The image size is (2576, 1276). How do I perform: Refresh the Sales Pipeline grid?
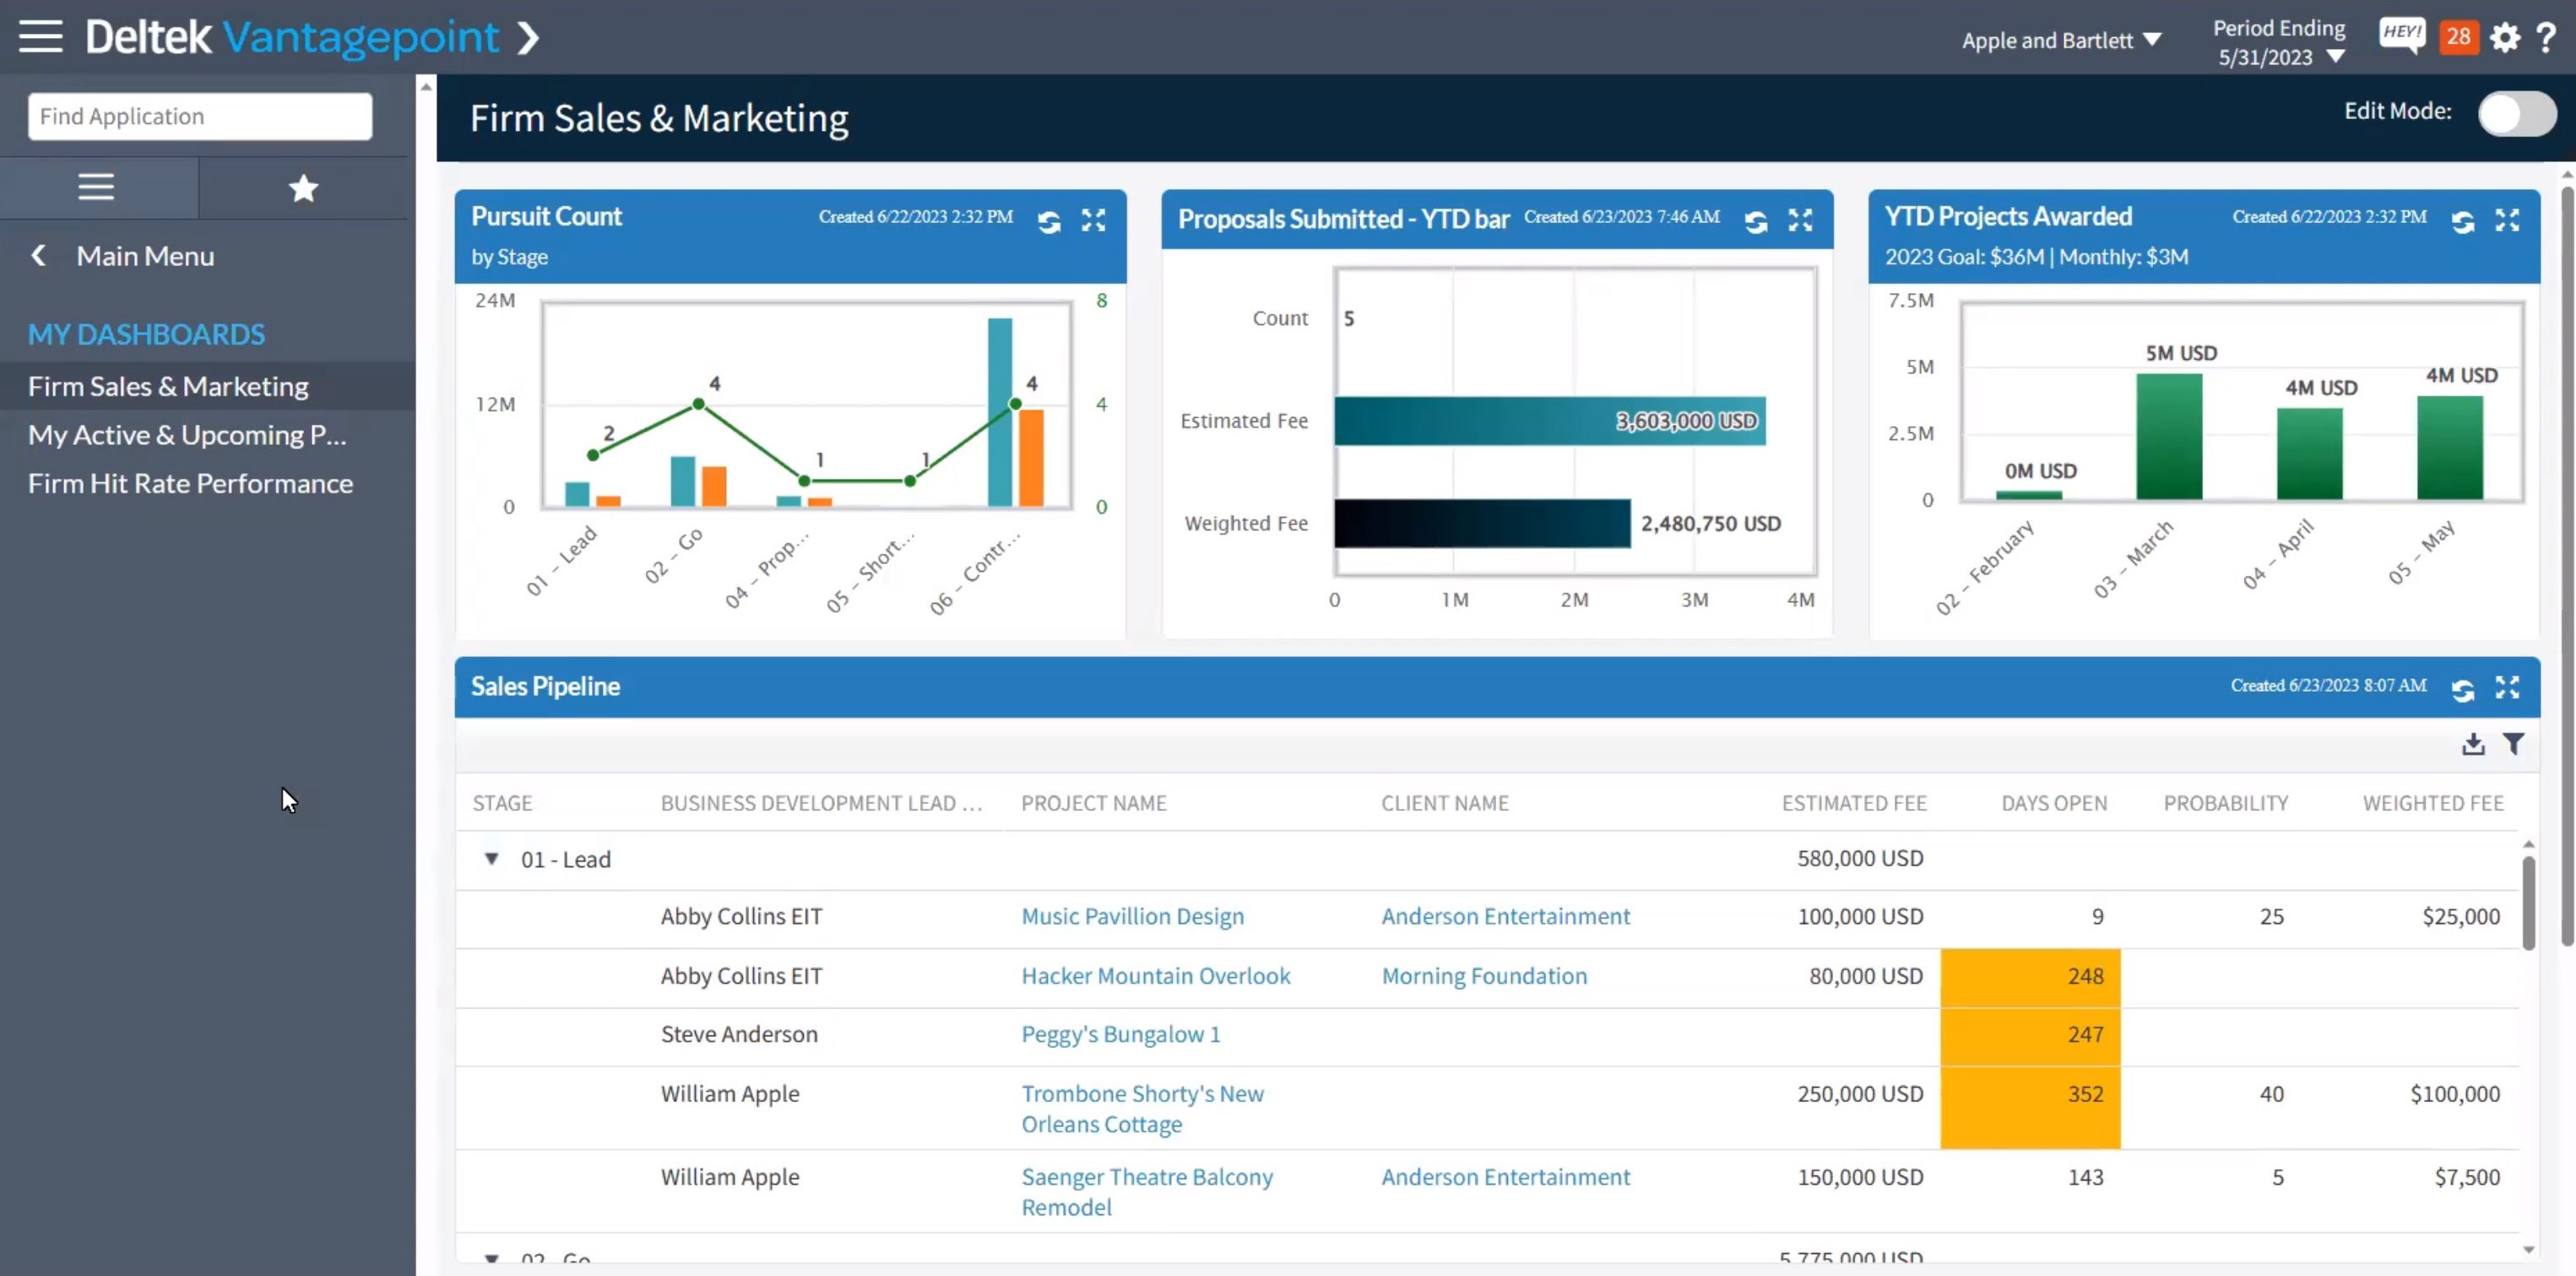tap(2463, 689)
